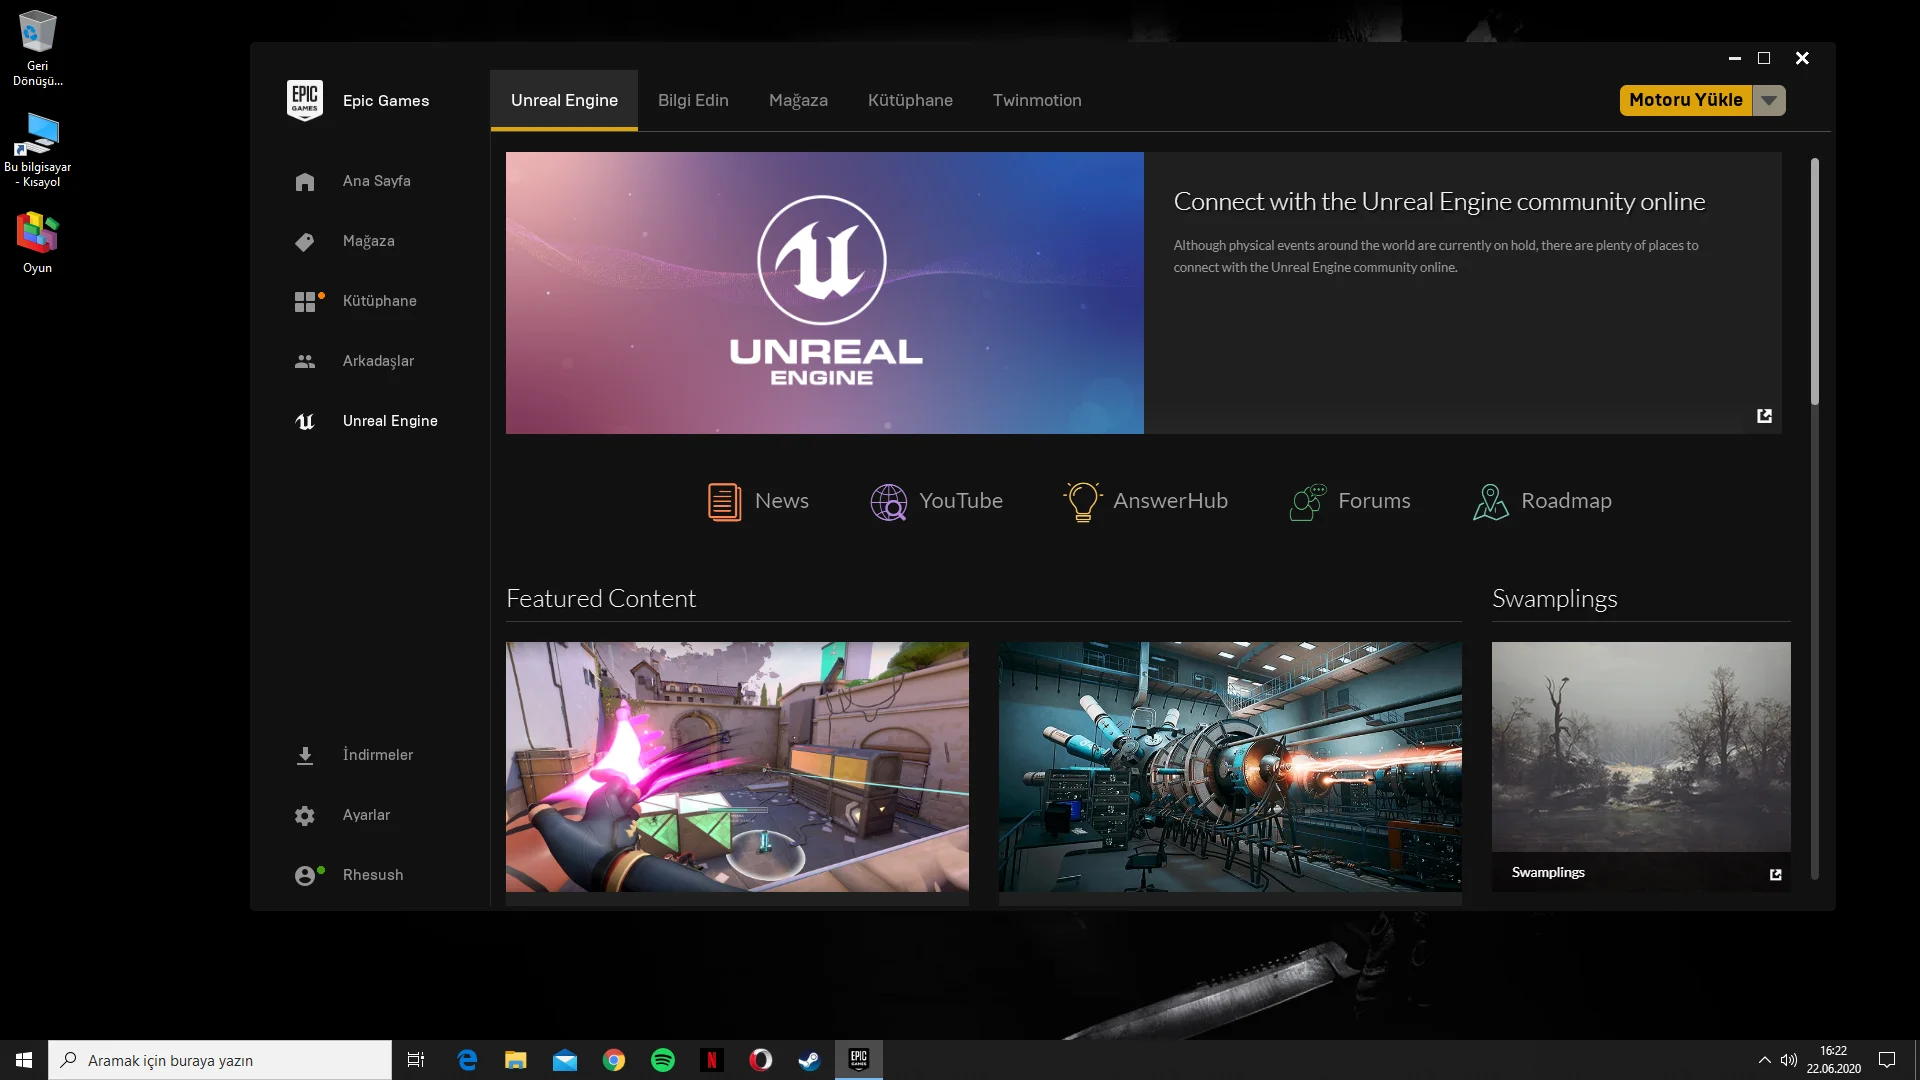Open Ayarlar gear icon
Screen dimensions: 1920x1080
coord(305,815)
